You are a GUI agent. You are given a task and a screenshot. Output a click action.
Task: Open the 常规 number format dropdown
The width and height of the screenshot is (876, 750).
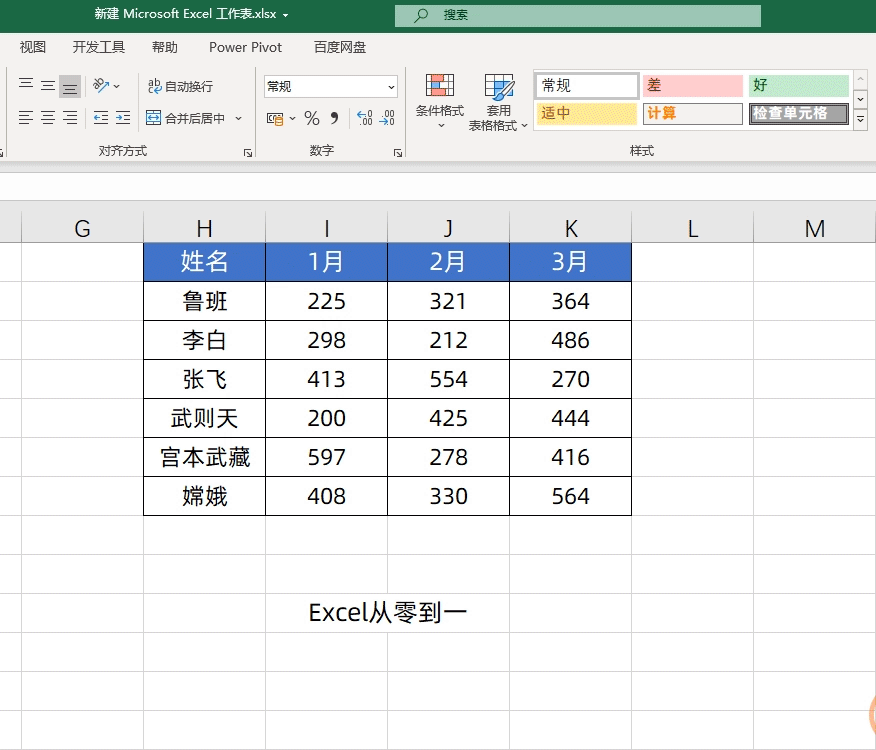[390, 87]
